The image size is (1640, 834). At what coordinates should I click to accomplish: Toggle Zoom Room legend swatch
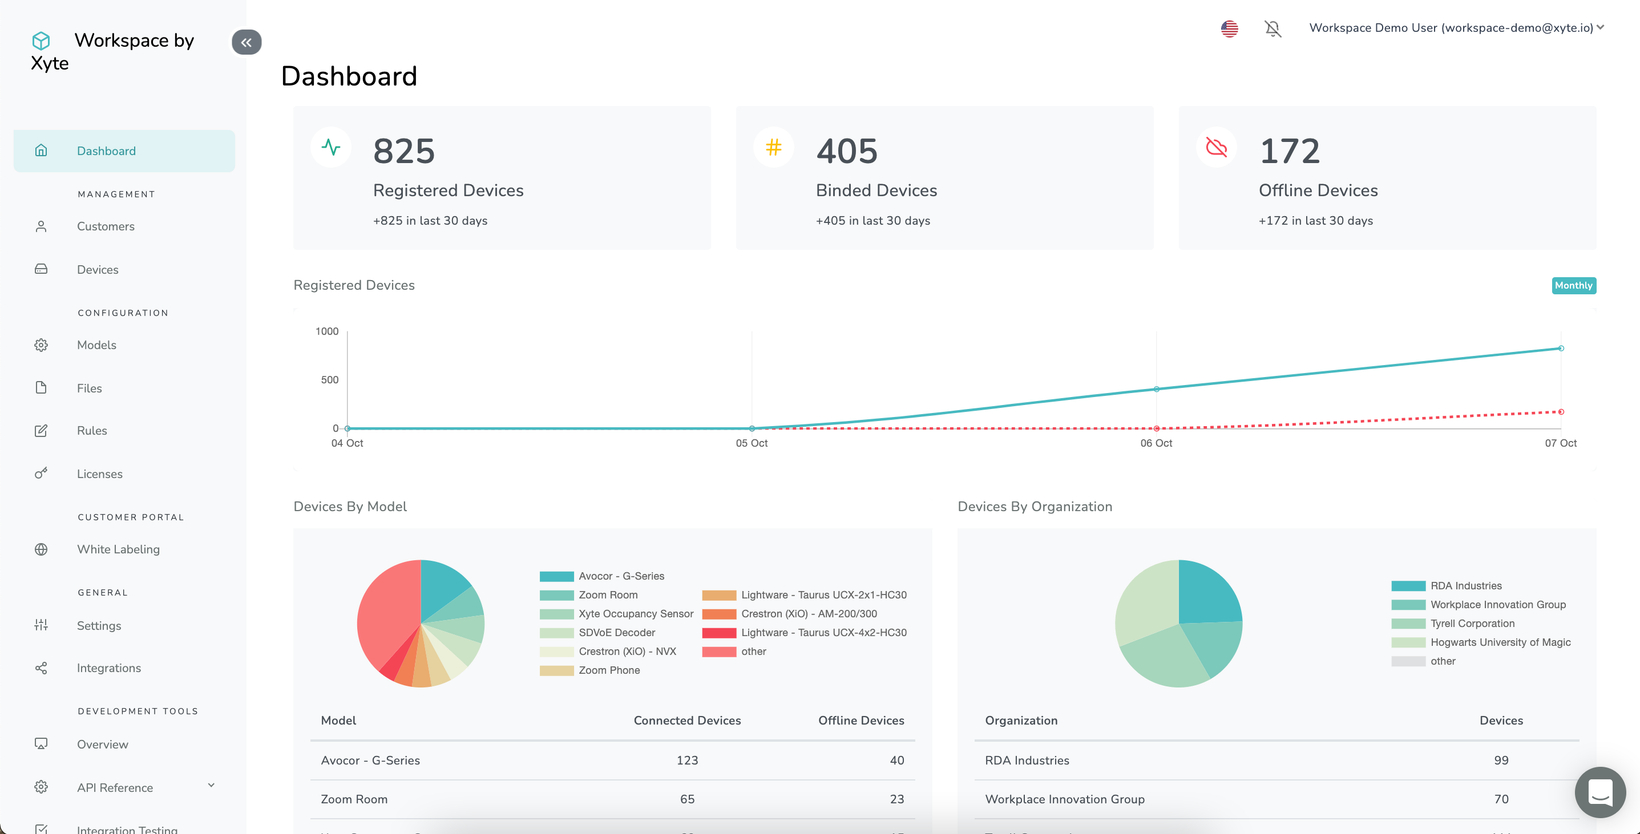point(556,595)
